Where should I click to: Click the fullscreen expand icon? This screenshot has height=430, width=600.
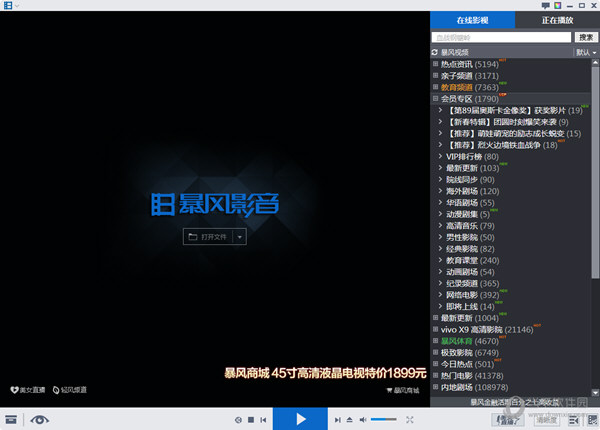pos(409,420)
